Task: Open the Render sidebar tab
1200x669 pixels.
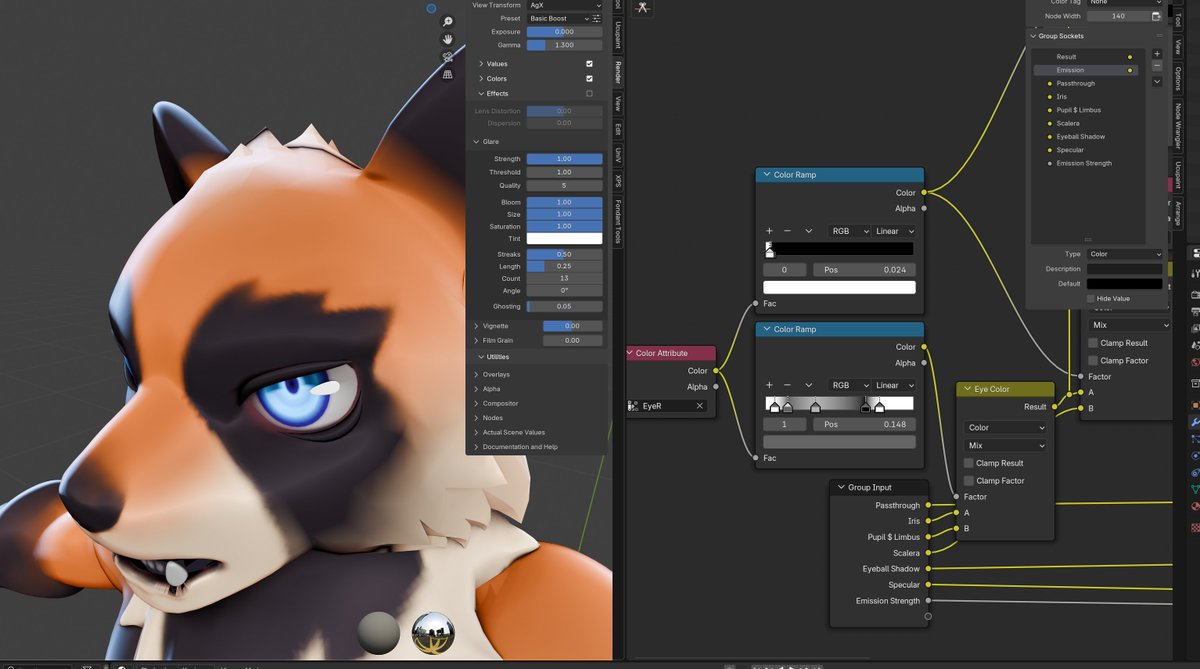Action: pos(618,71)
